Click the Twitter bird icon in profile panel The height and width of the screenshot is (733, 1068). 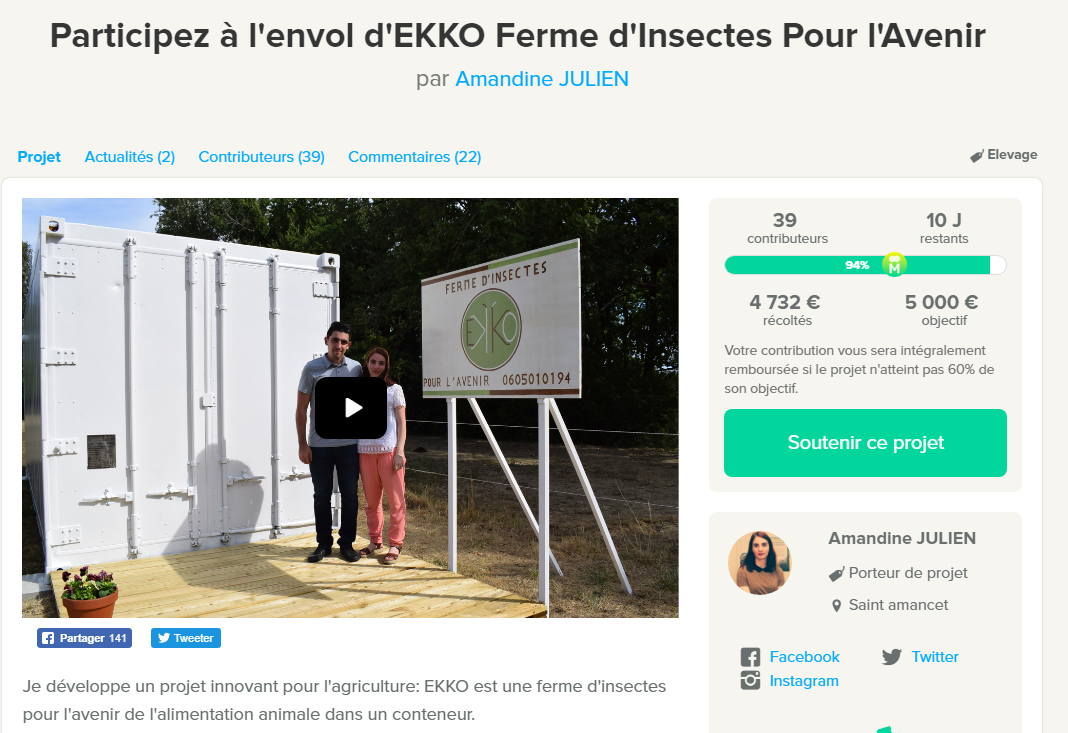click(892, 657)
